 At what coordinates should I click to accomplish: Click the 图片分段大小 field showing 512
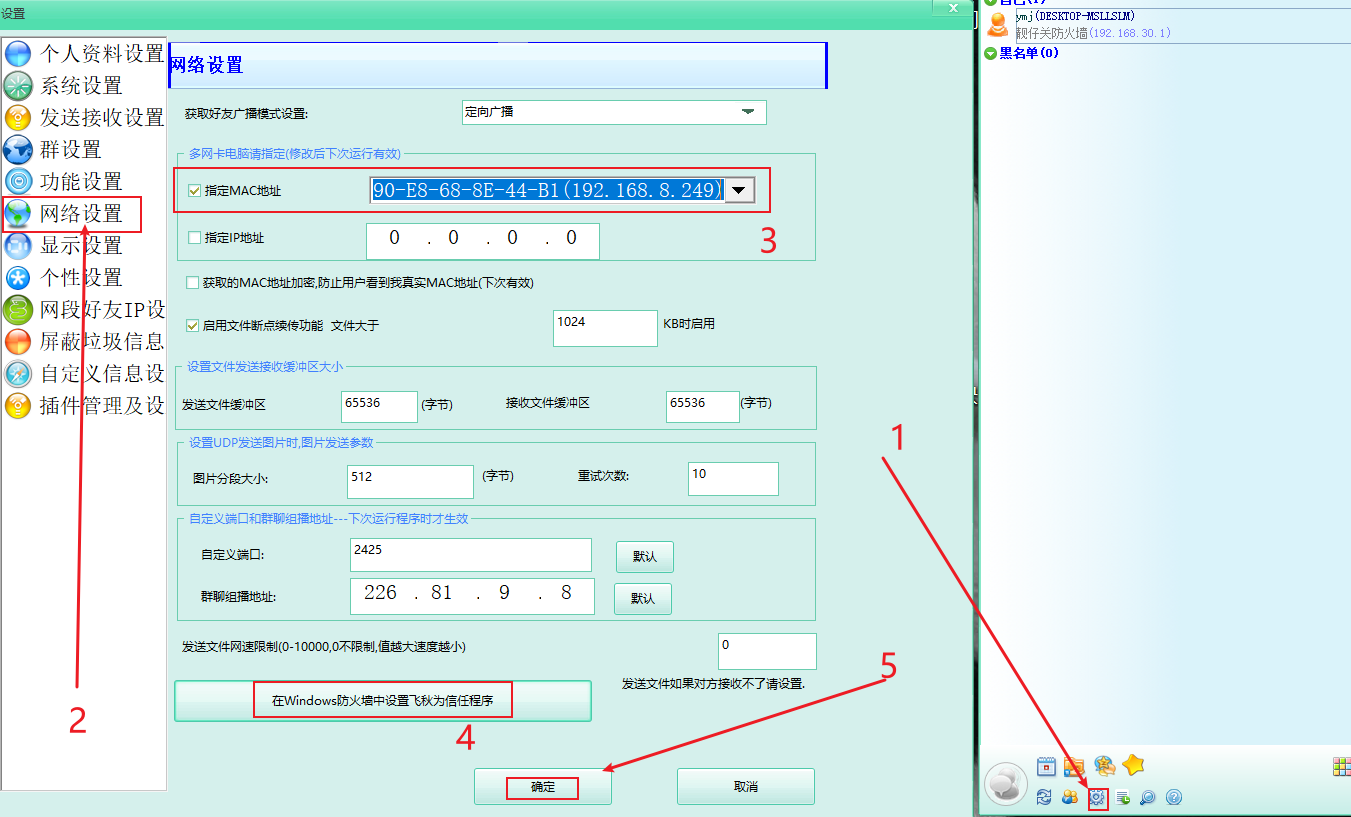(411, 481)
